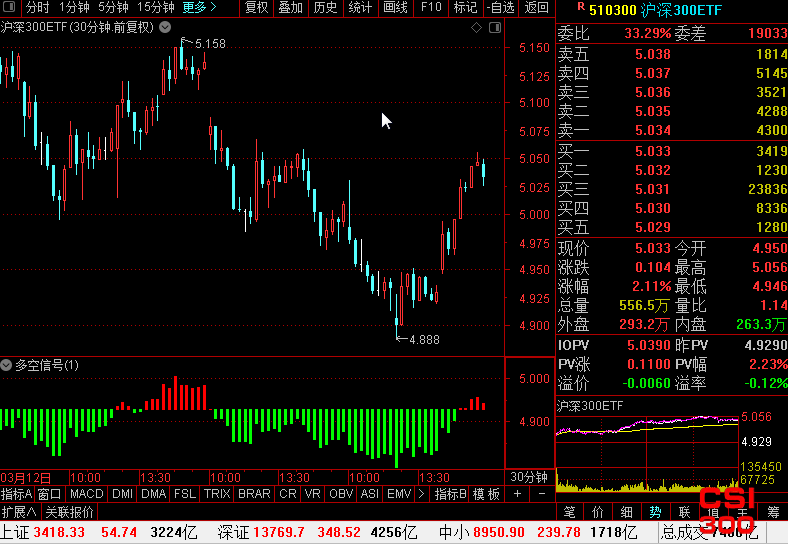Switch to the ASI indicator
Screen dimensions: 788x544
pyautogui.click(x=370, y=494)
